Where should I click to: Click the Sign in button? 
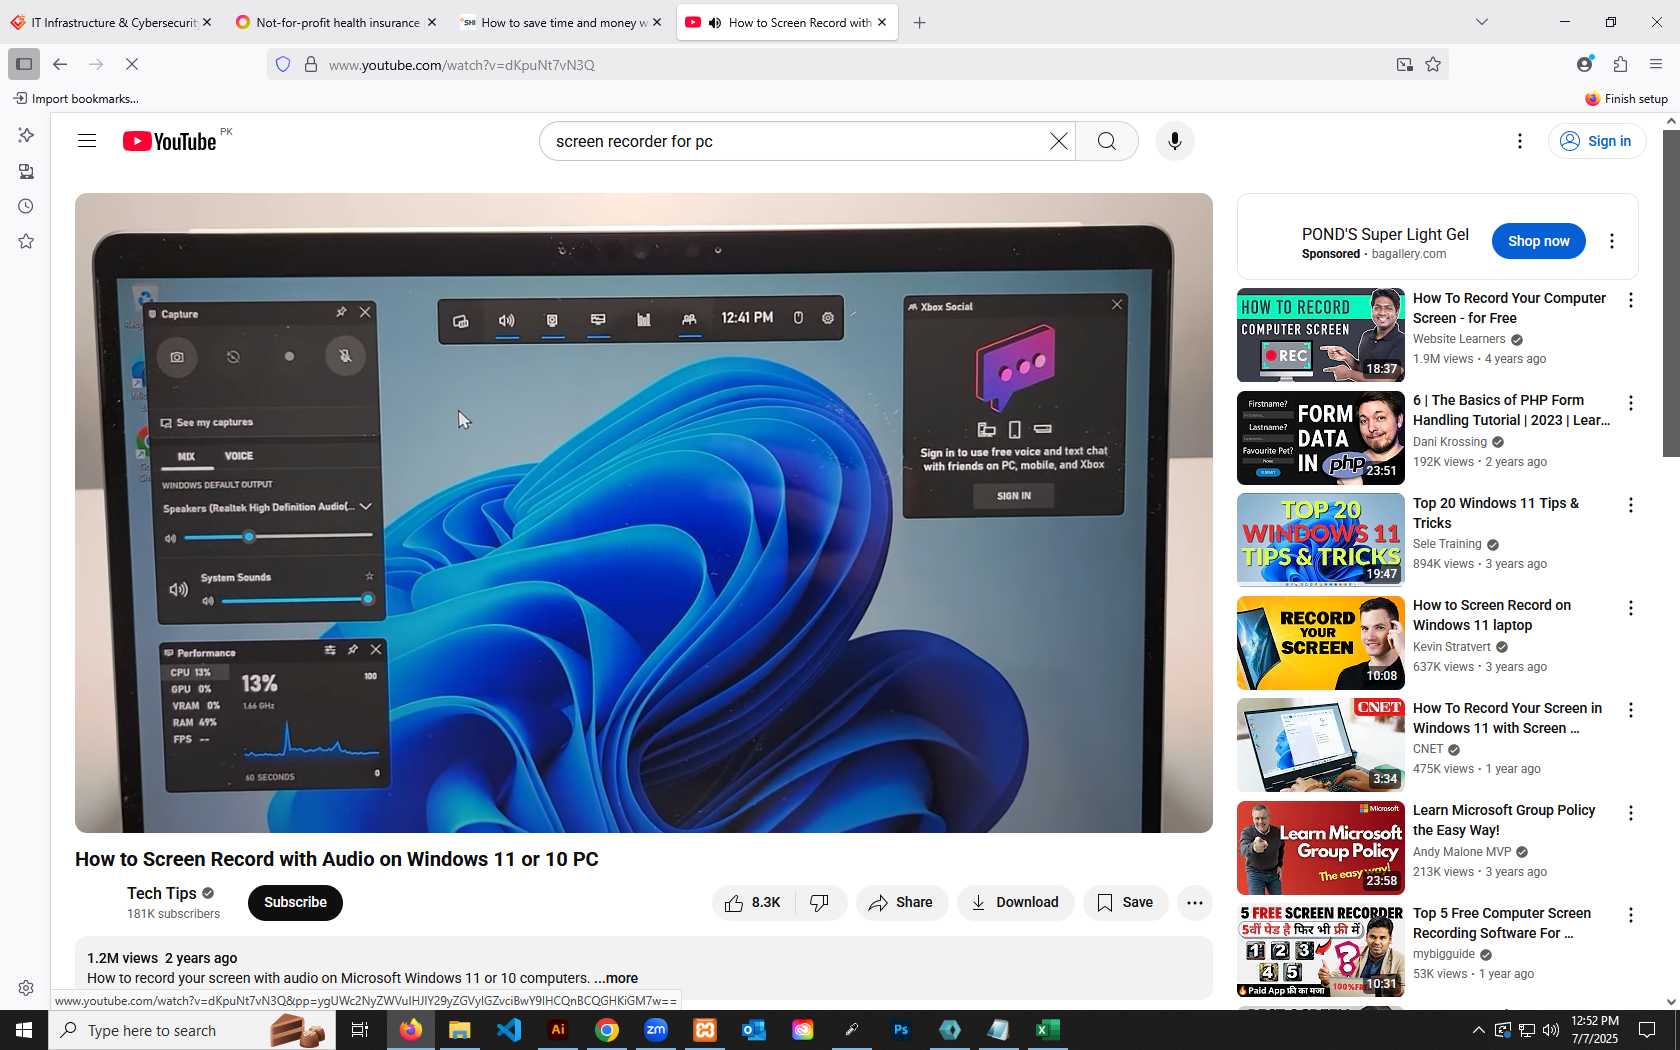1596,141
